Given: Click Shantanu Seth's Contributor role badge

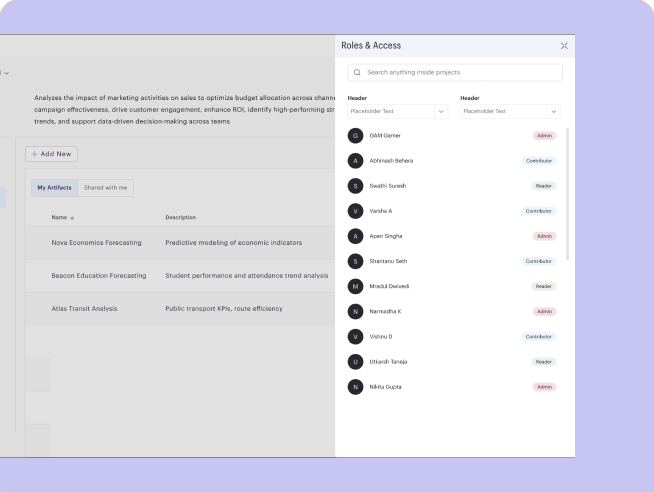Looking at the screenshot, I should coord(539,261).
